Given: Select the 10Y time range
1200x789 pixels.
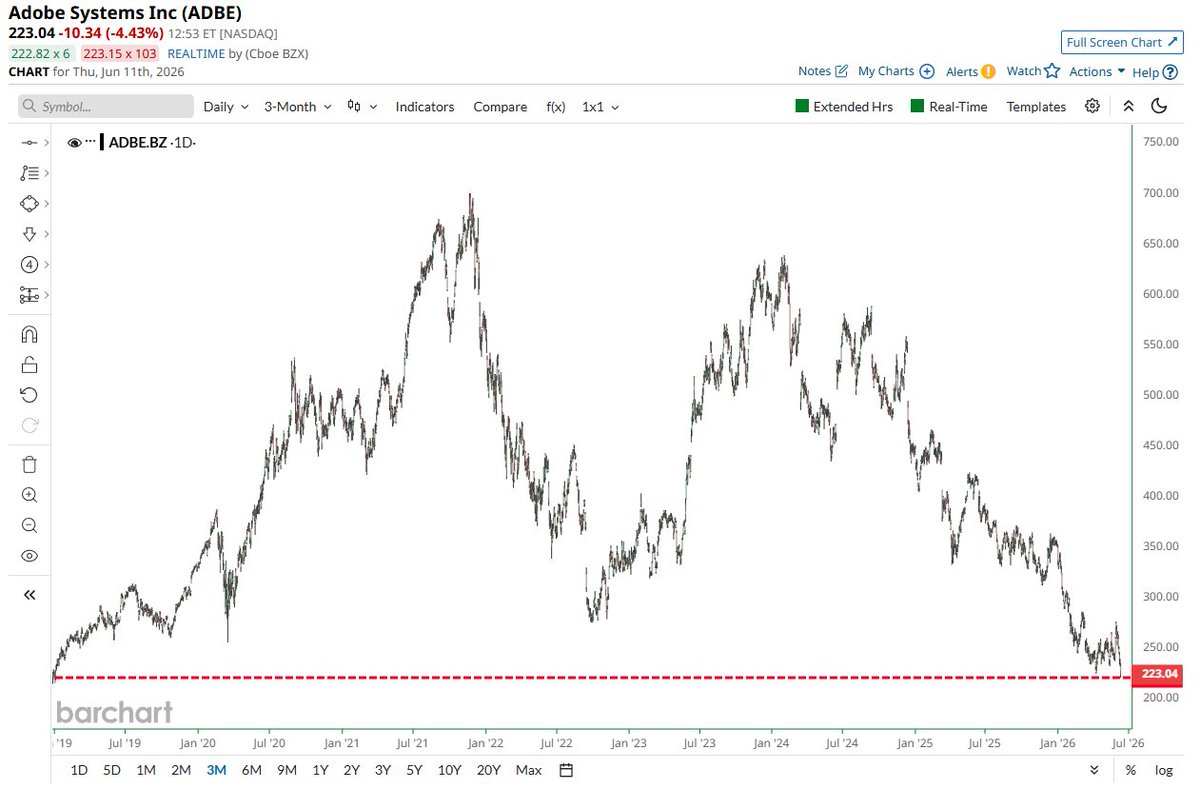Looking at the screenshot, I should pyautogui.click(x=450, y=770).
